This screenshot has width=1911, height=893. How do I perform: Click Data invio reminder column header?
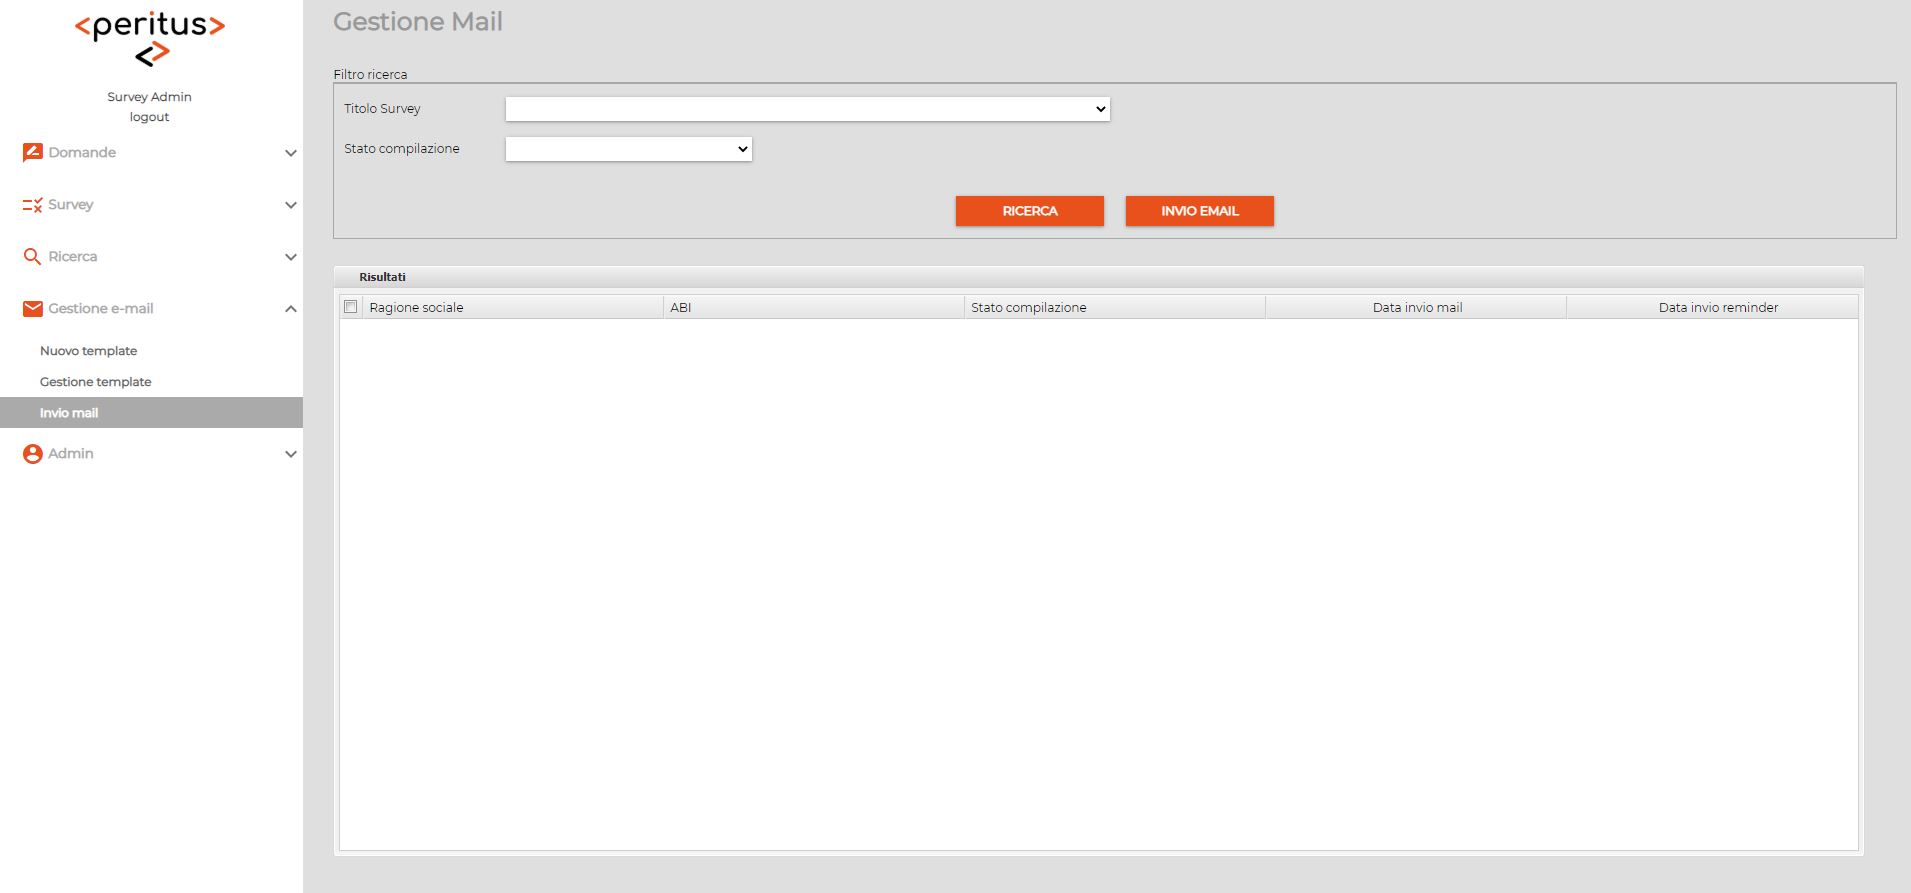point(1713,307)
